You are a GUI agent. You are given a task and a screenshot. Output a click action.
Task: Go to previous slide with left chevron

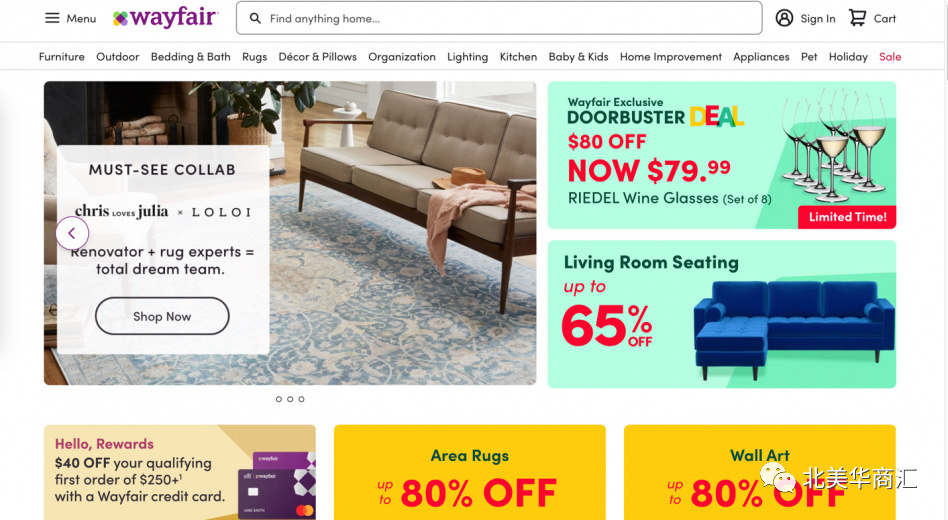coord(72,233)
